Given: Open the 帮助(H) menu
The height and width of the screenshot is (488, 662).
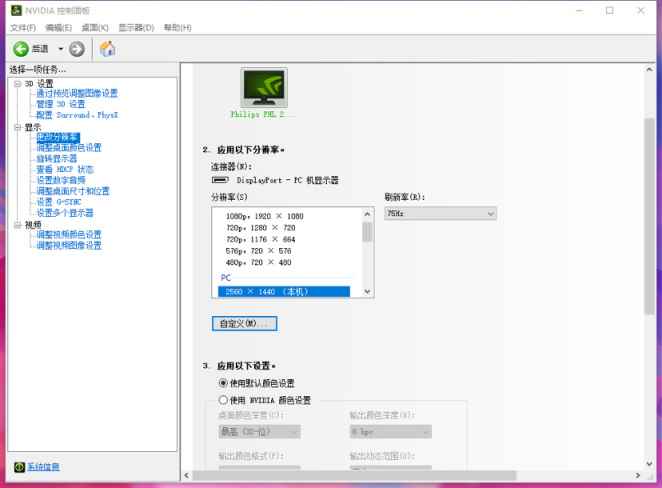Looking at the screenshot, I should 177,28.
